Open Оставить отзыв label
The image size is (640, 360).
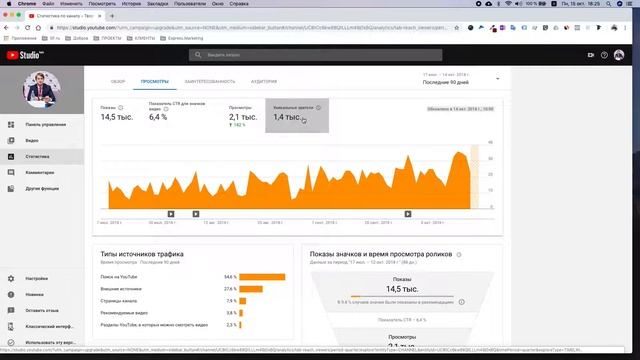point(42,310)
